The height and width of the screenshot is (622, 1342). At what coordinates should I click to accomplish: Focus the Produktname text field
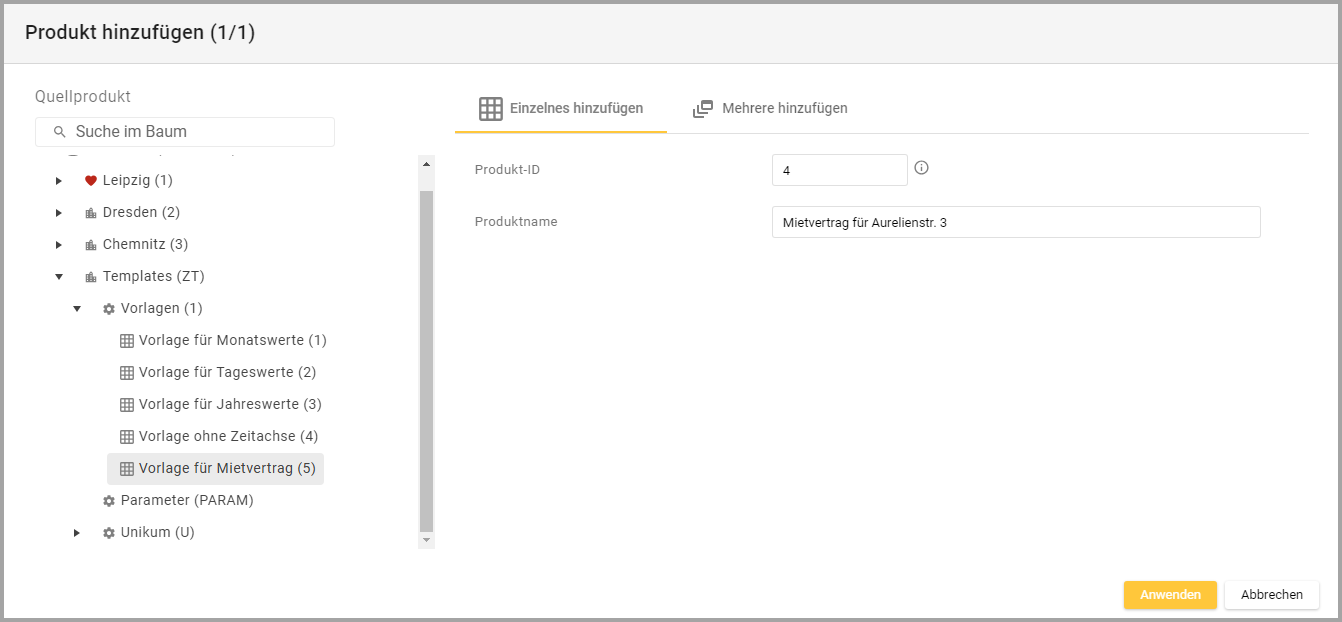click(1015, 222)
